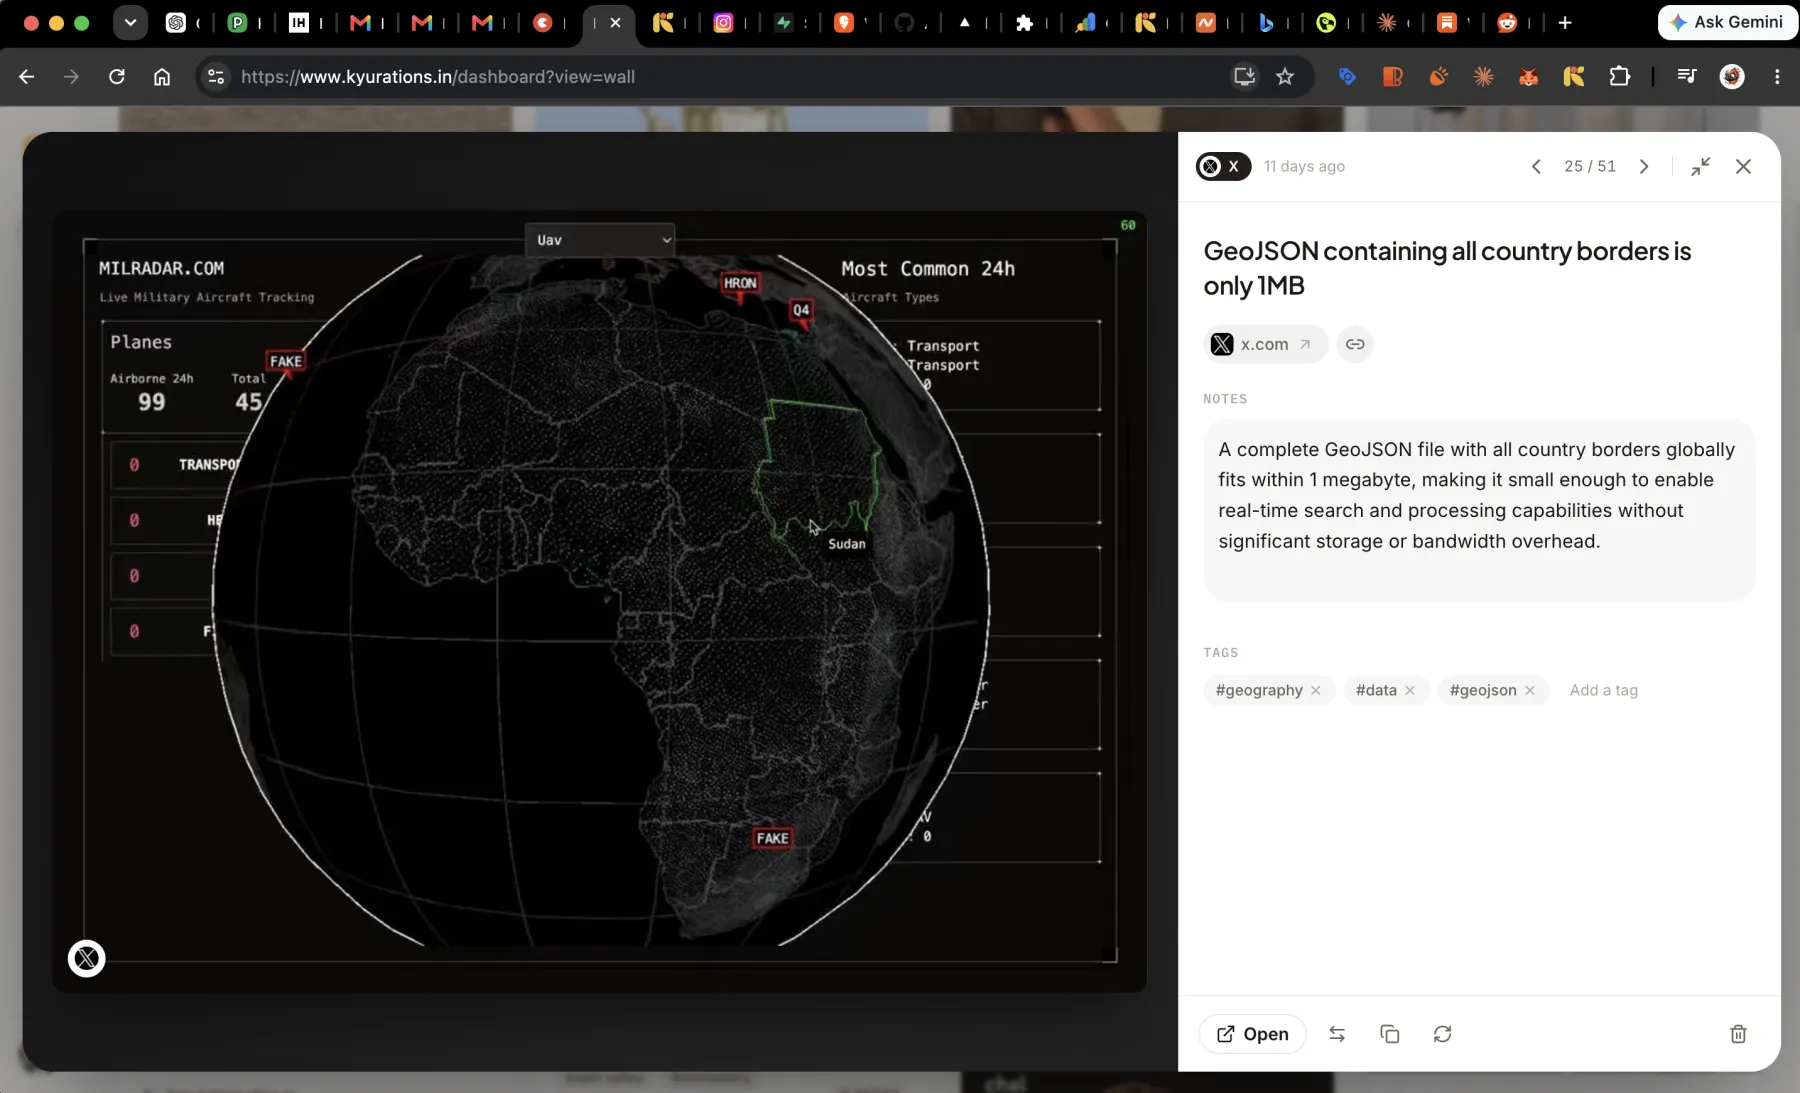The height and width of the screenshot is (1093, 1800).
Task: Click the Open button
Action: (1252, 1034)
